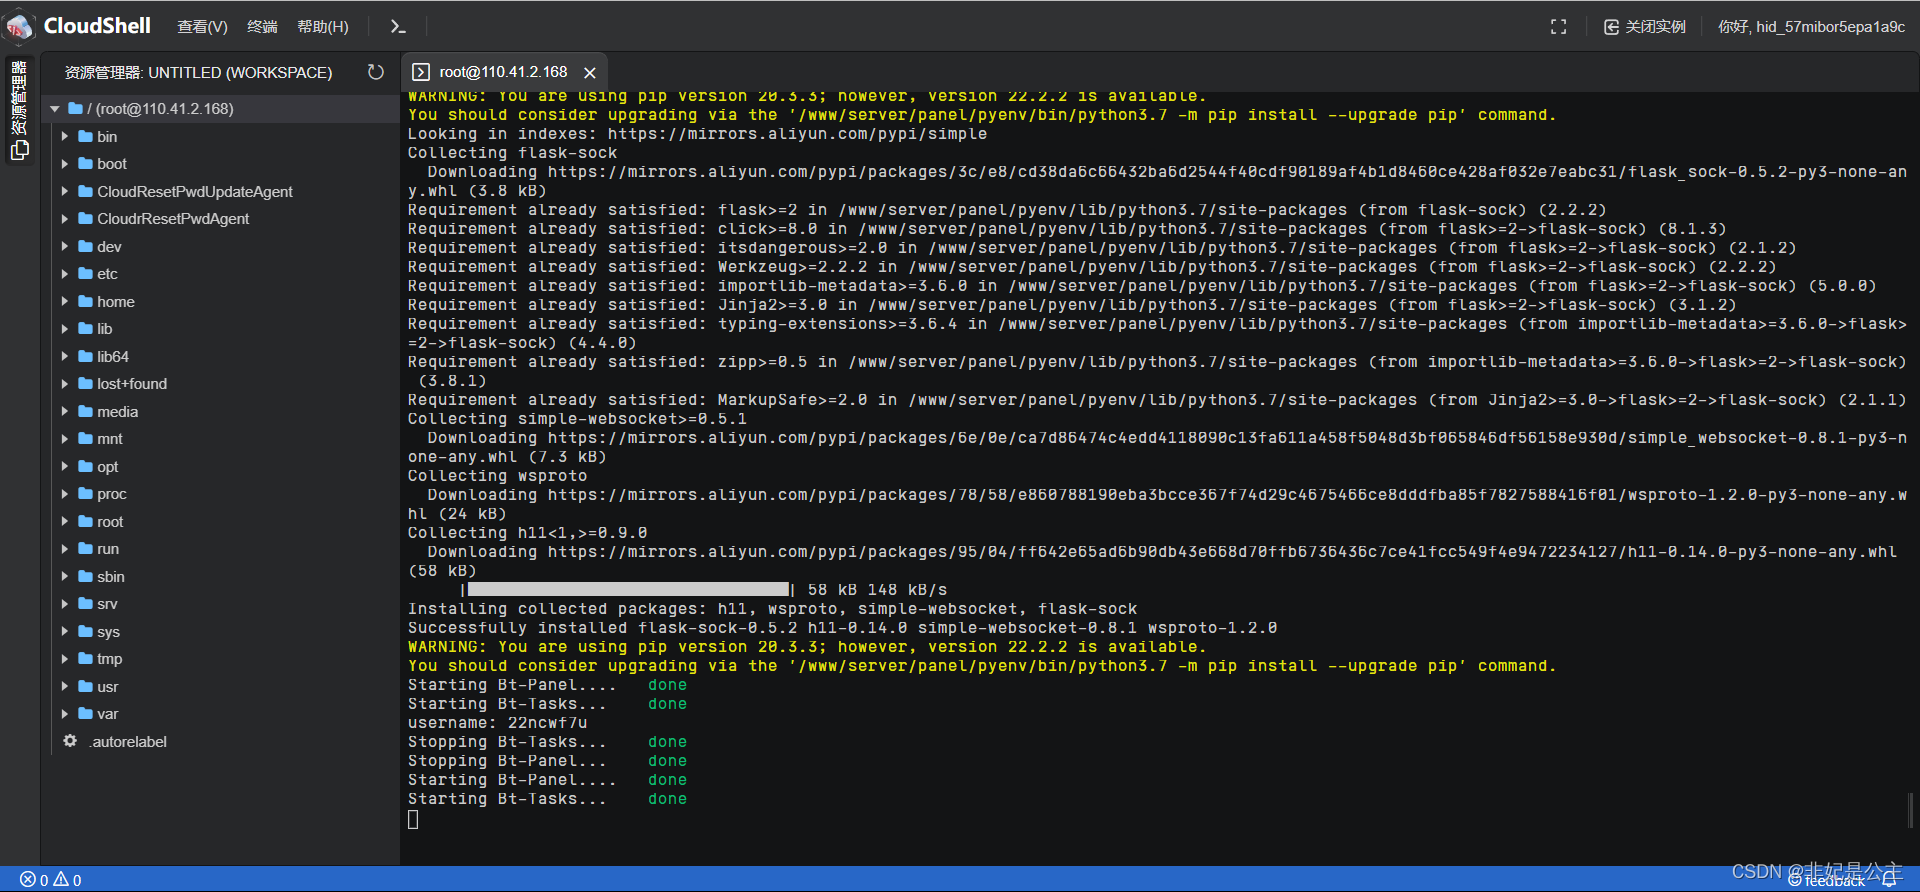Click the 资源管理器 UNTITLED (WORKSPACE) header
This screenshot has height=892, width=1920.
[198, 72]
